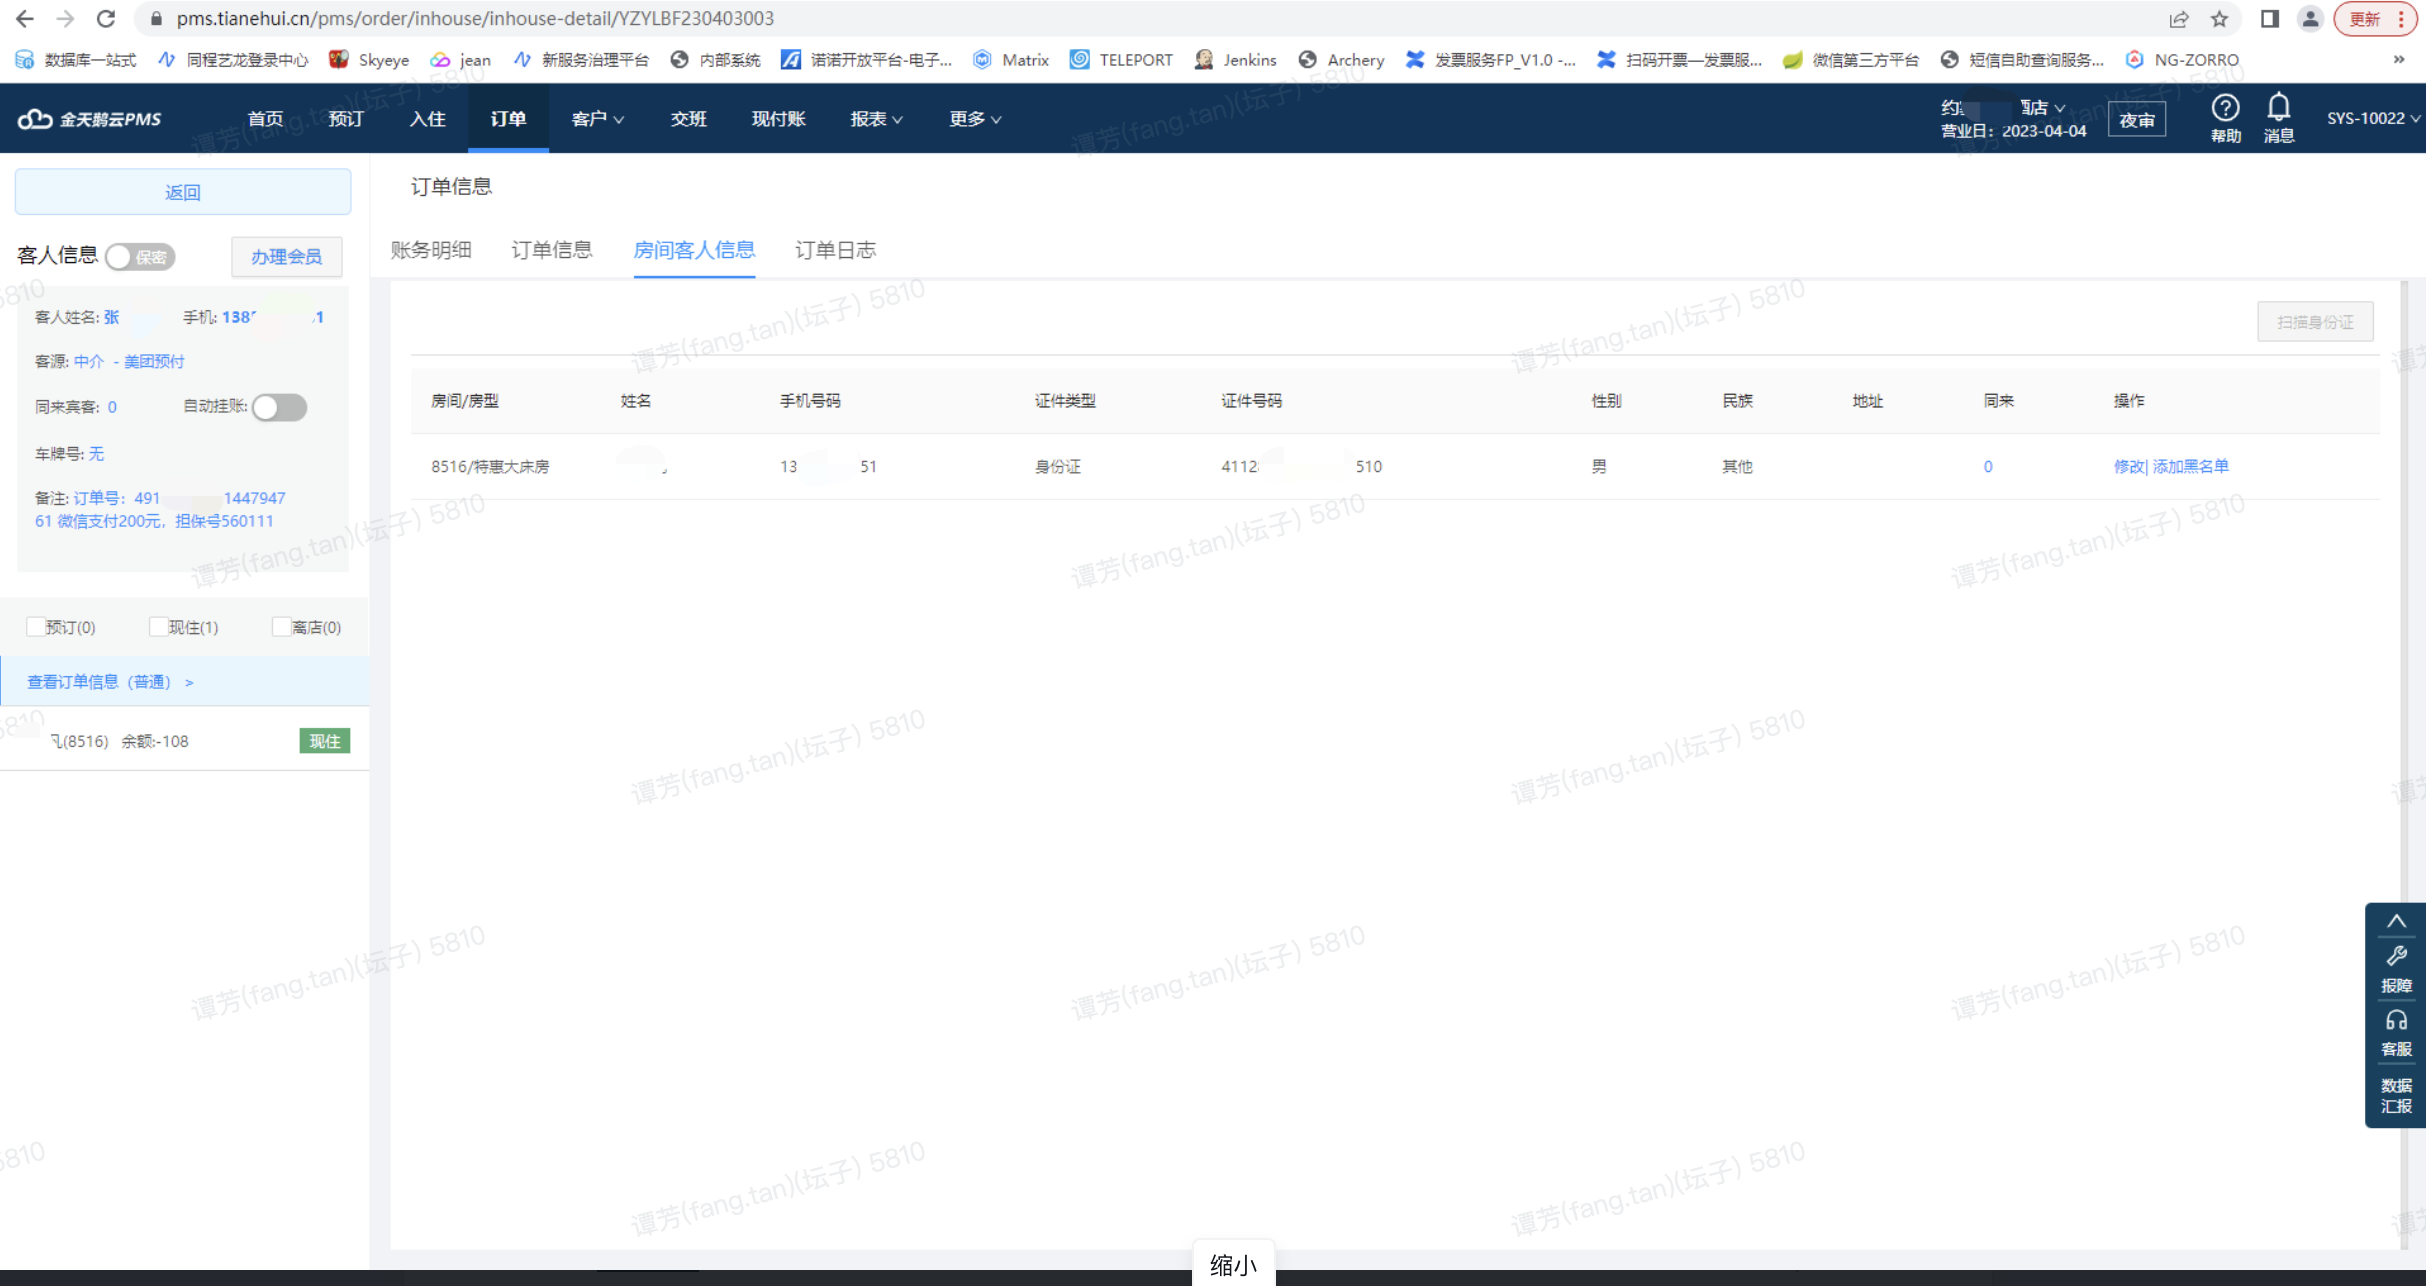Image resolution: width=2426 pixels, height=1286 pixels.
Task: Open the browser side panel icon
Action: coord(2269,18)
